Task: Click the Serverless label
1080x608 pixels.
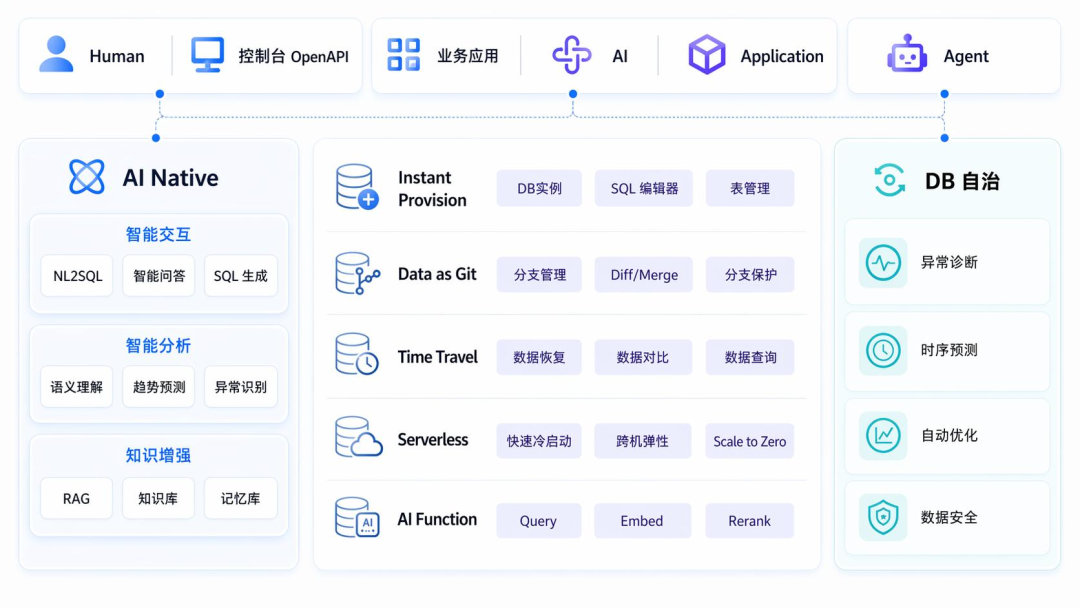Action: click(x=433, y=439)
